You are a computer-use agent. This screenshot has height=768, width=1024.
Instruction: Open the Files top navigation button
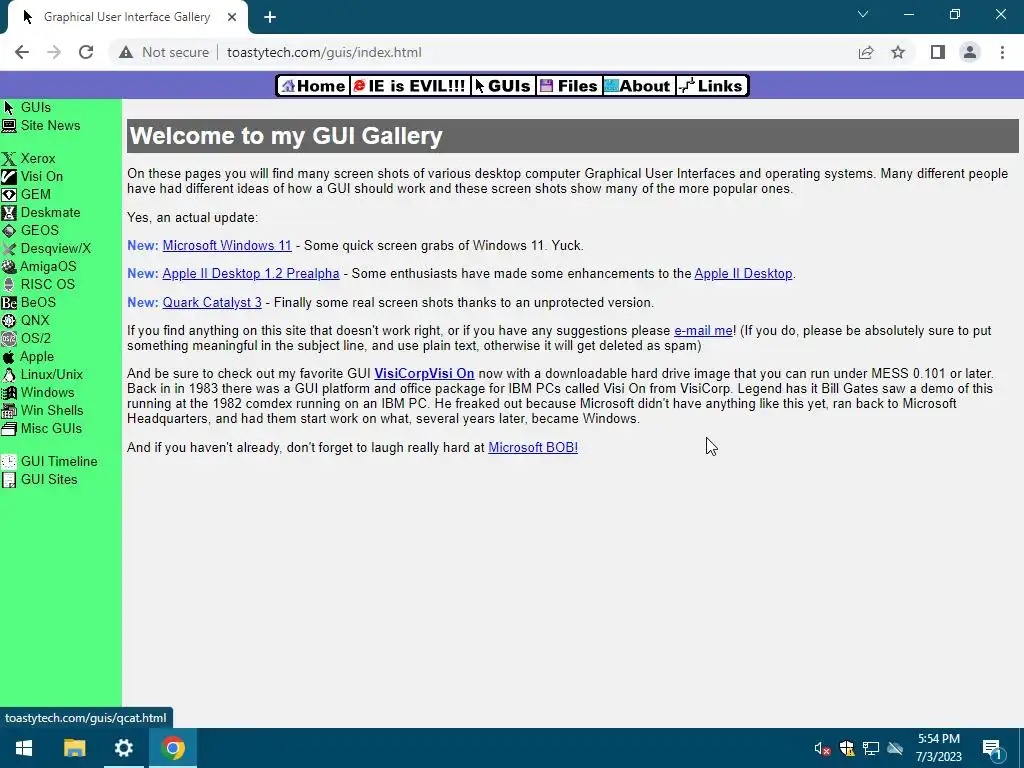(569, 86)
